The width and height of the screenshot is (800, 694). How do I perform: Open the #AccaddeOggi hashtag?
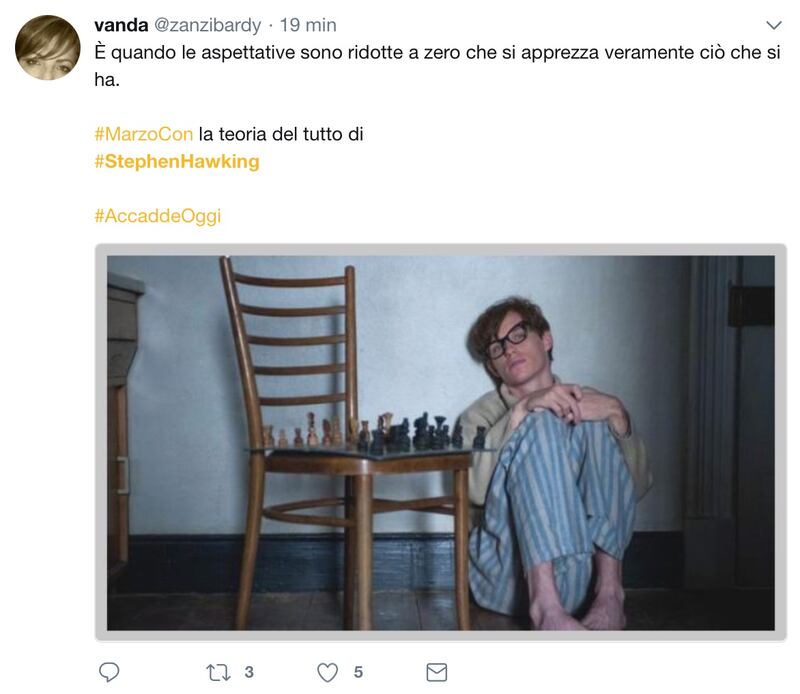[158, 216]
